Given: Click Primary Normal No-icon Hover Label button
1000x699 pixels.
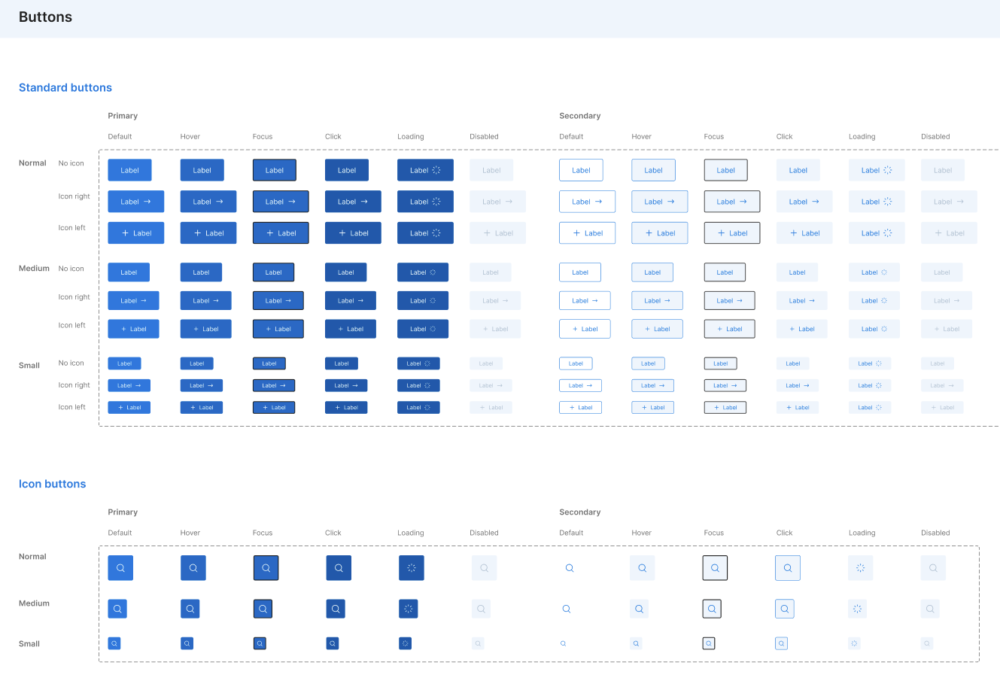Looking at the screenshot, I should pyautogui.click(x=202, y=170).
